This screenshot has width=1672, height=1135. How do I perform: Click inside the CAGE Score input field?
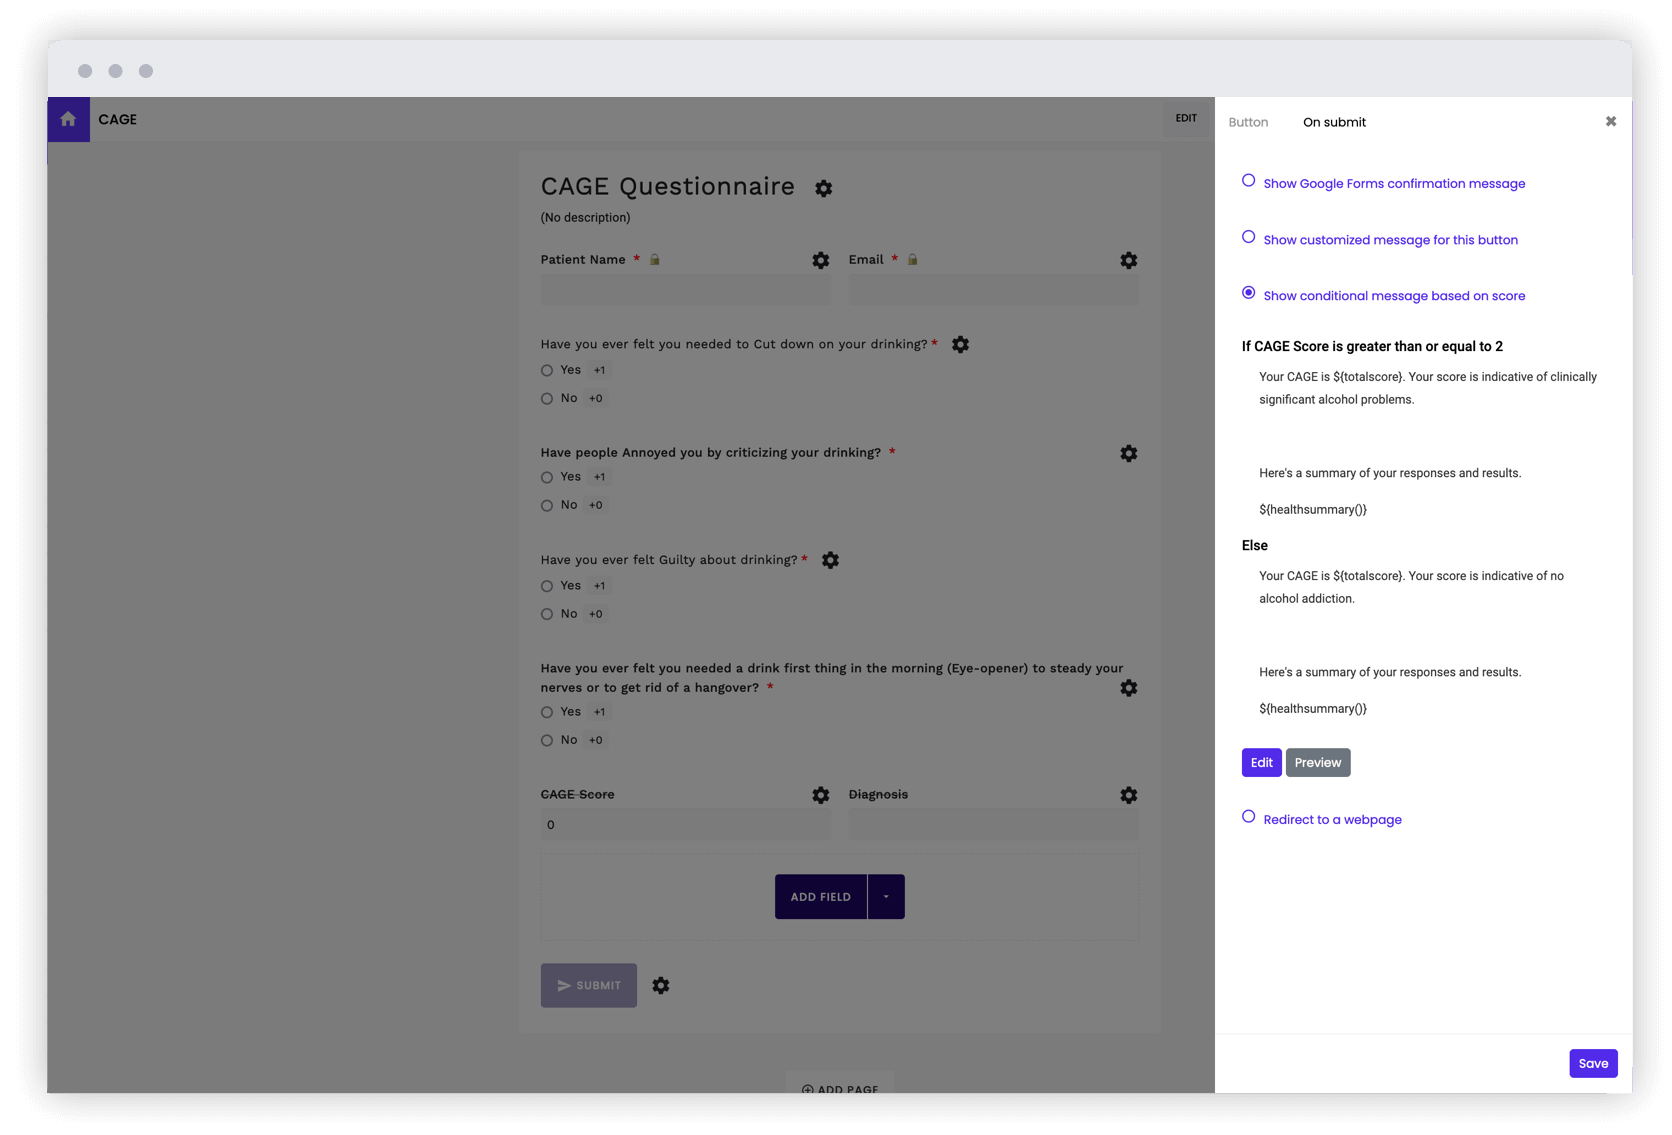point(685,825)
